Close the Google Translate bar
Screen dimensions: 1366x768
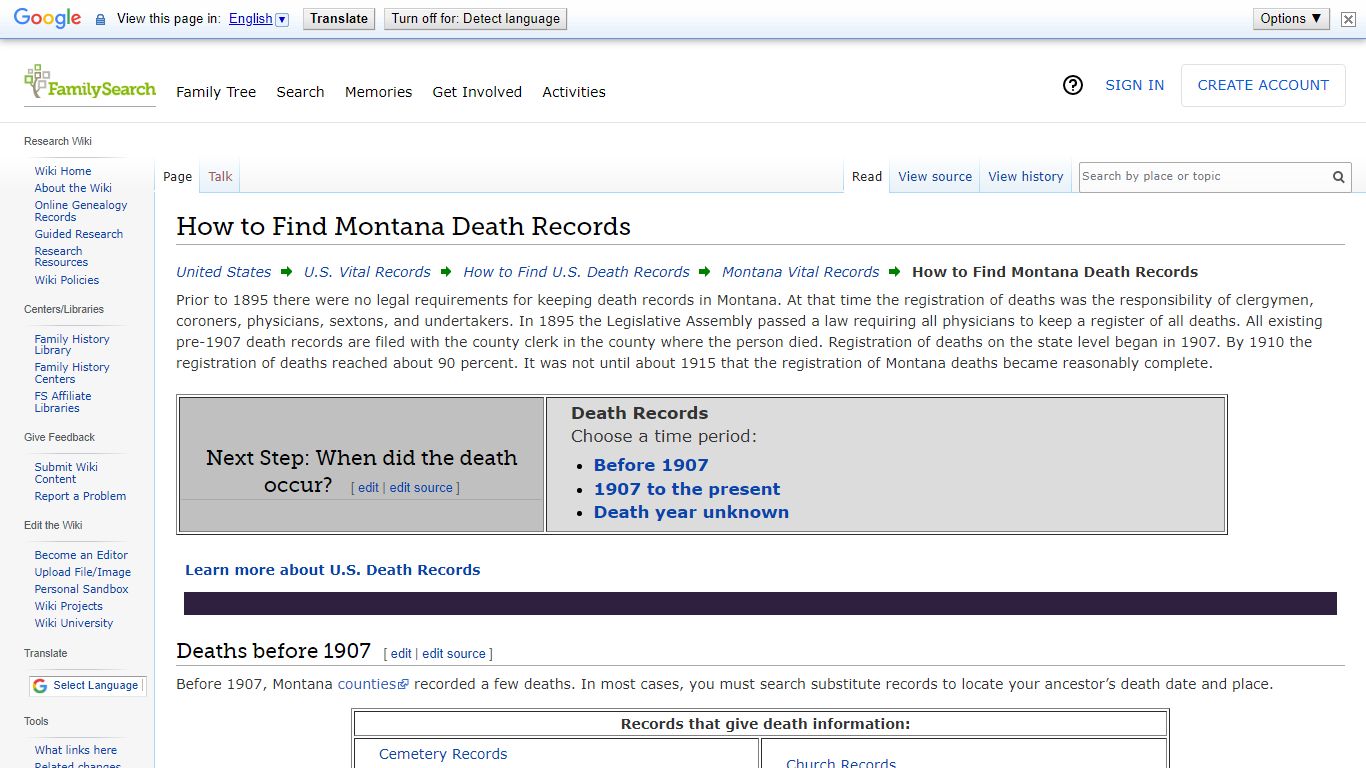1348,19
